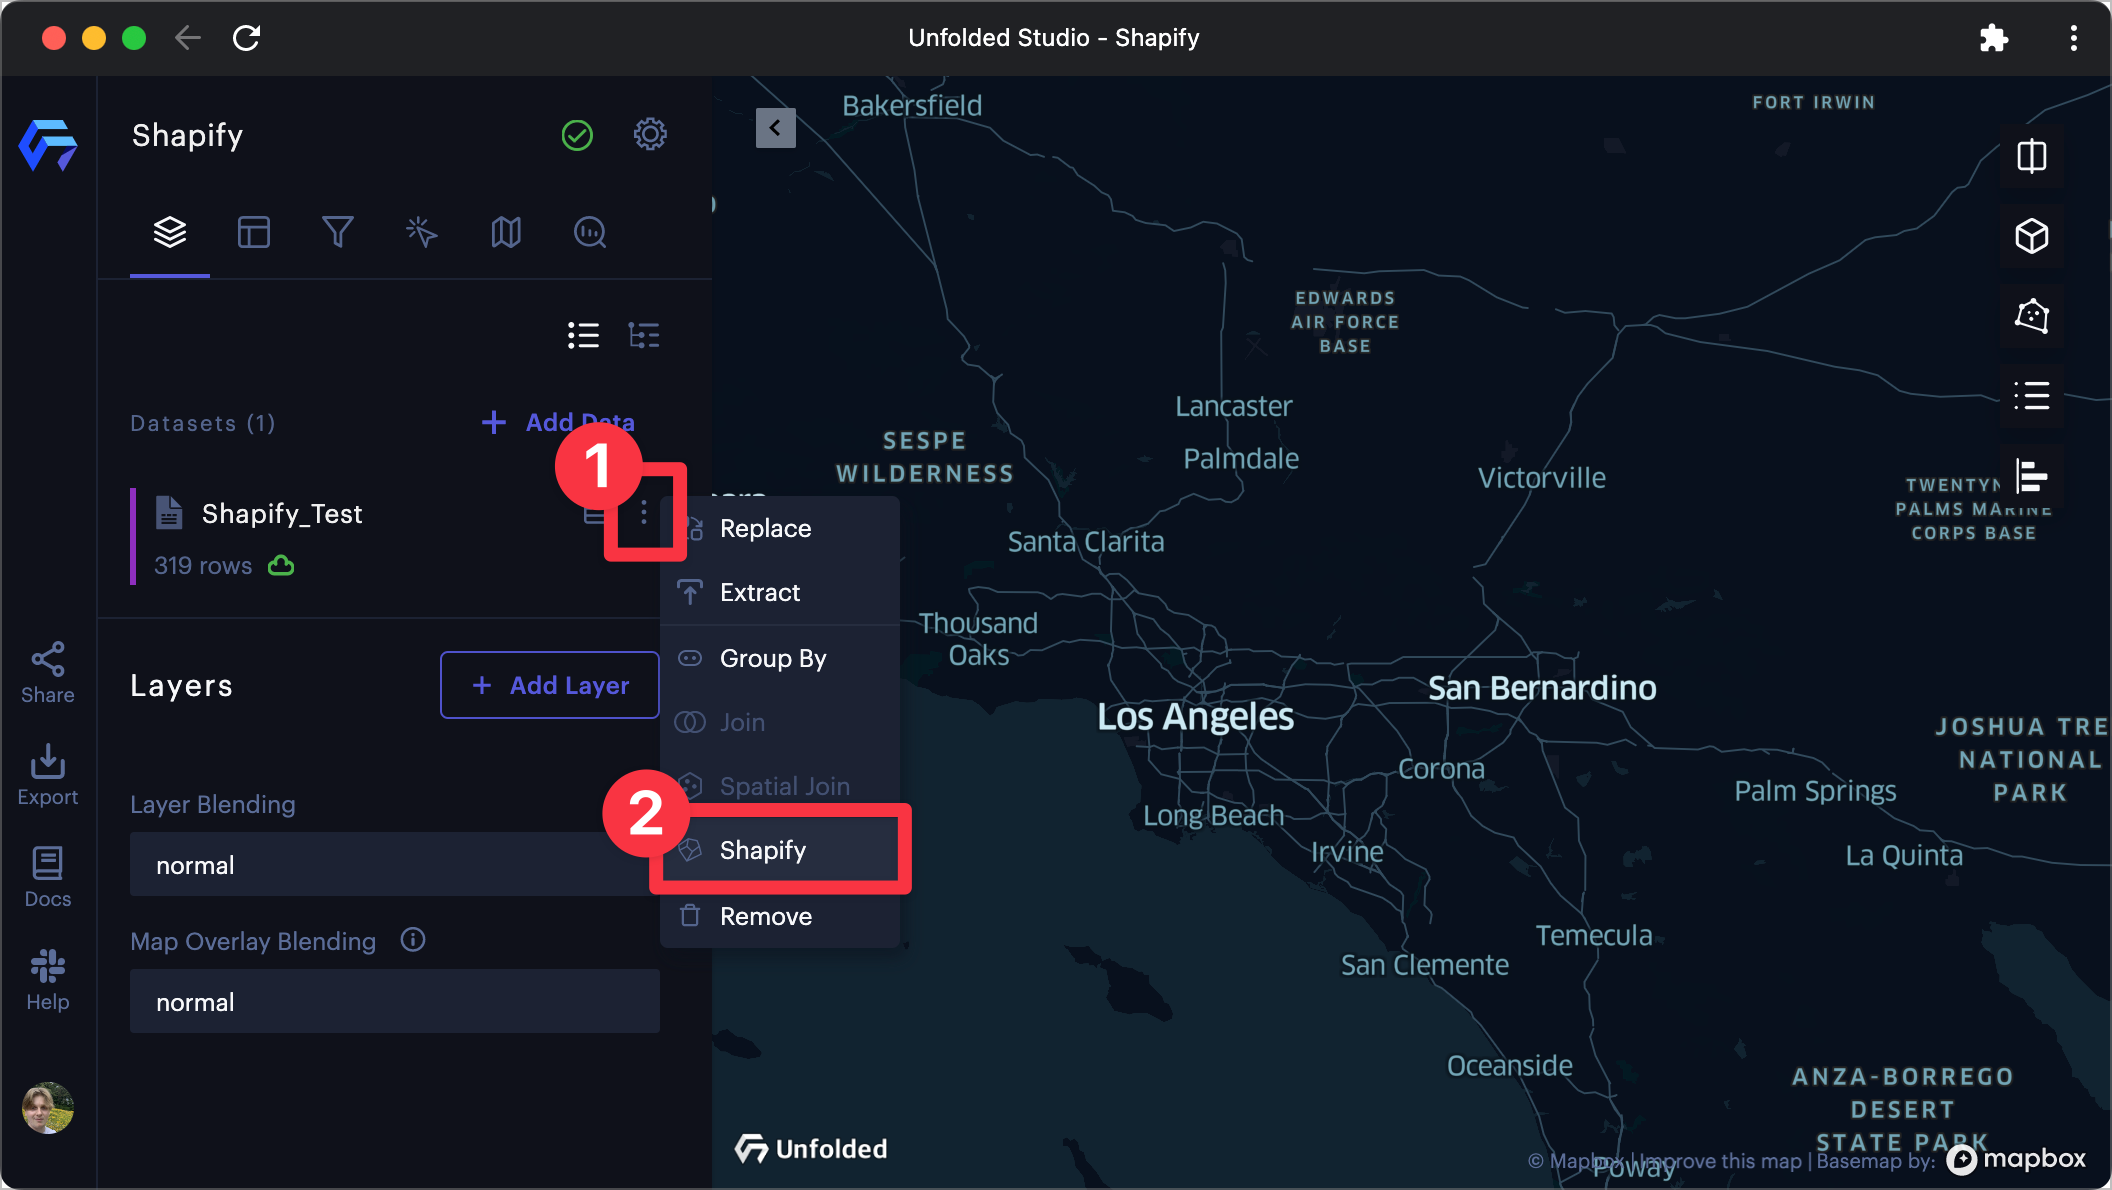This screenshot has height=1190, width=2112.
Task: Open the Charts tab icon
Action: (x=590, y=232)
